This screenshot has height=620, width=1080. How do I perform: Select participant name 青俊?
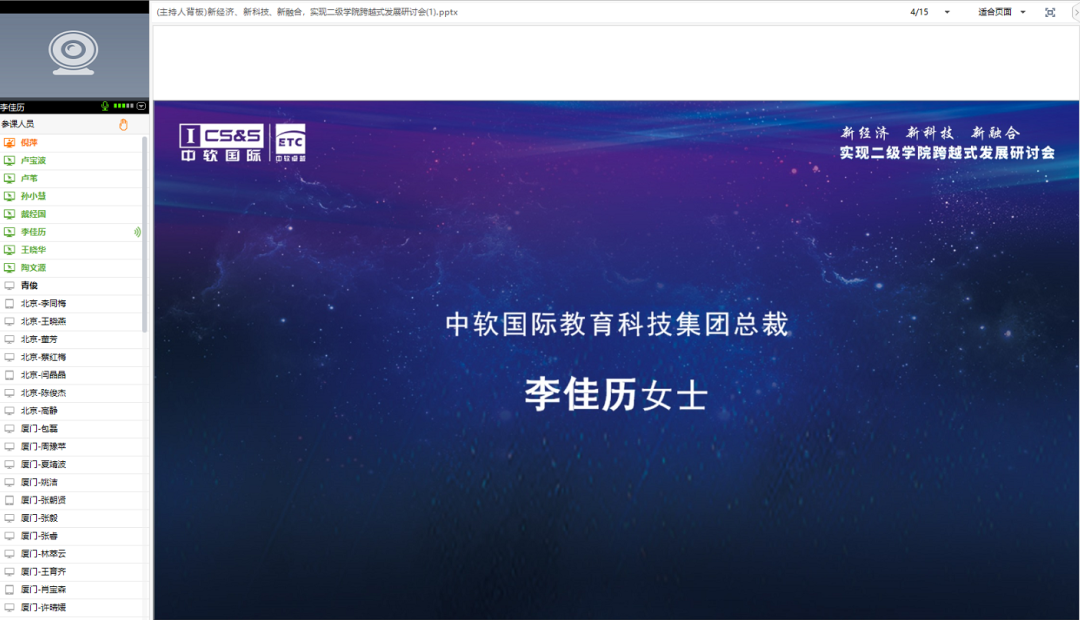pyautogui.click(x=29, y=286)
